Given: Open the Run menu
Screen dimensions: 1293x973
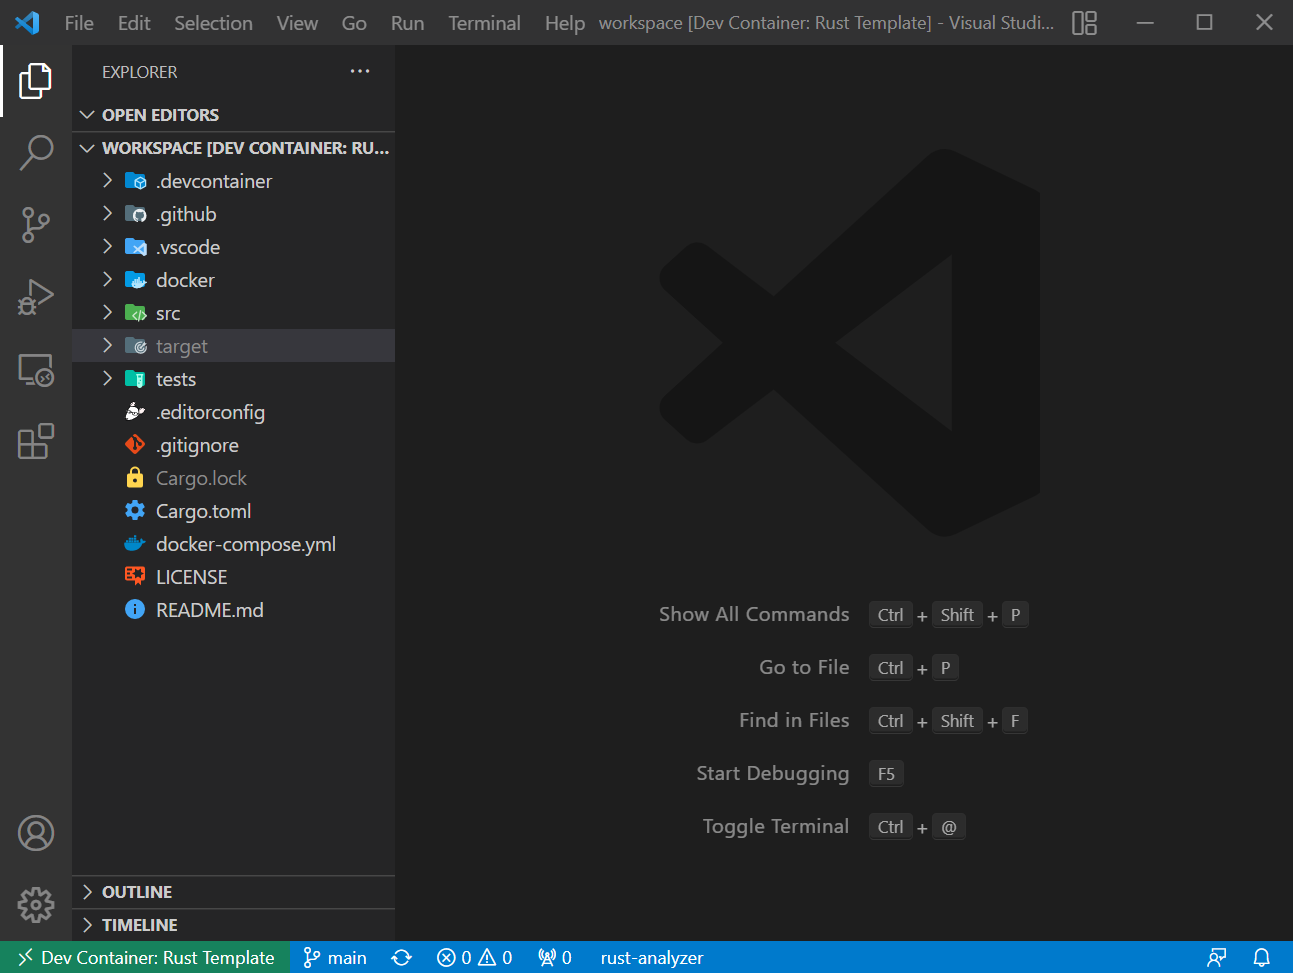Looking at the screenshot, I should click(x=407, y=23).
